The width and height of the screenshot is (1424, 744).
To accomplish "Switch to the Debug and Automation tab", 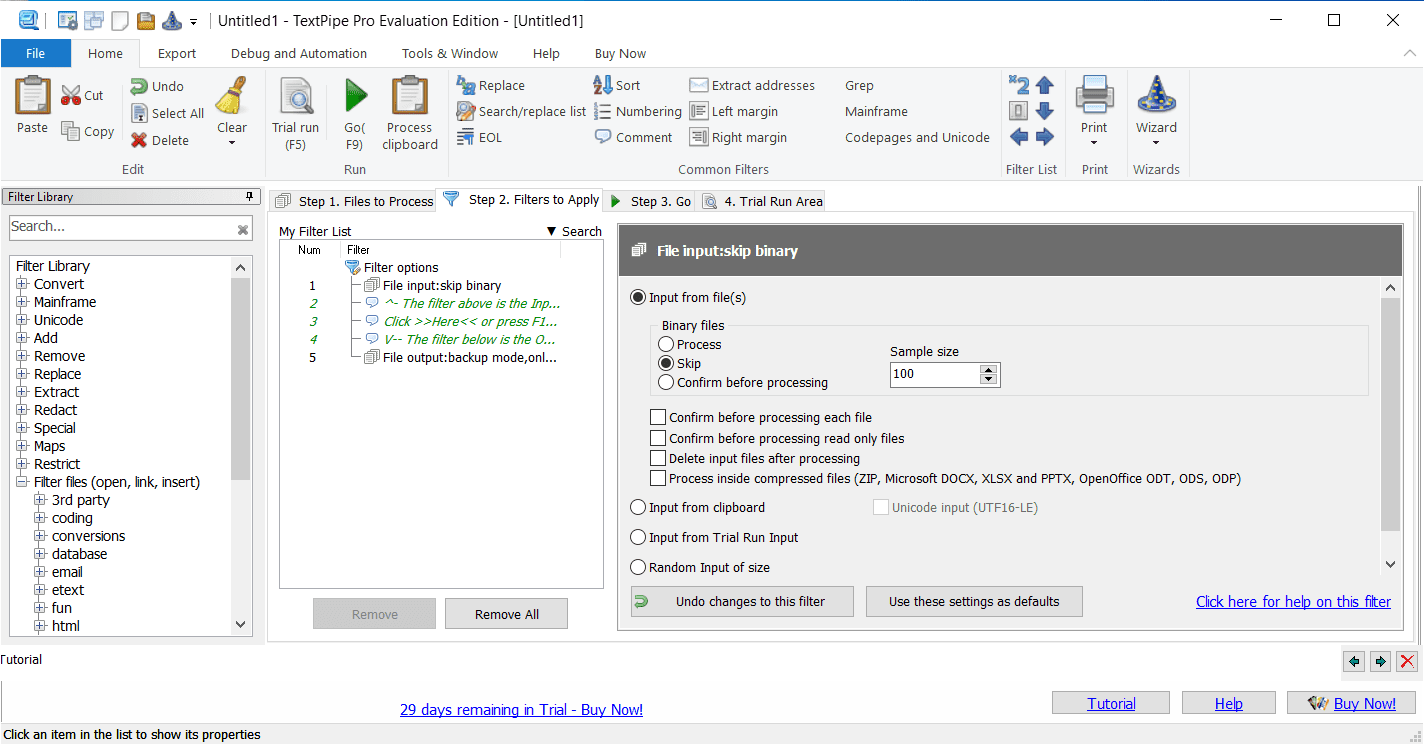I will click(299, 53).
